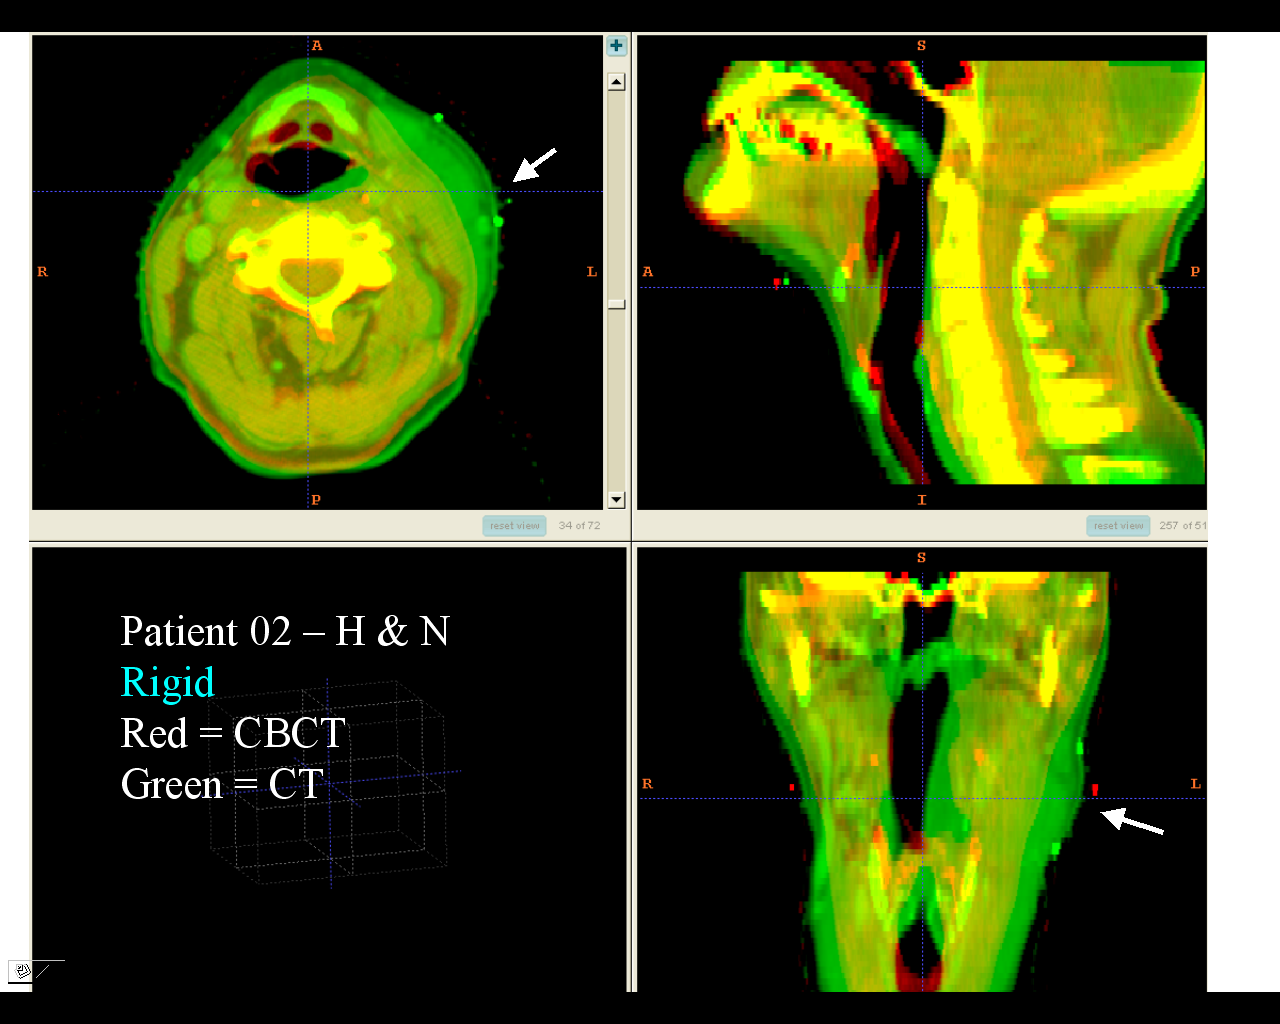Screen dimensions: 1280x1024
Task: Reset the axial view with the reset view button
Action: click(x=514, y=525)
